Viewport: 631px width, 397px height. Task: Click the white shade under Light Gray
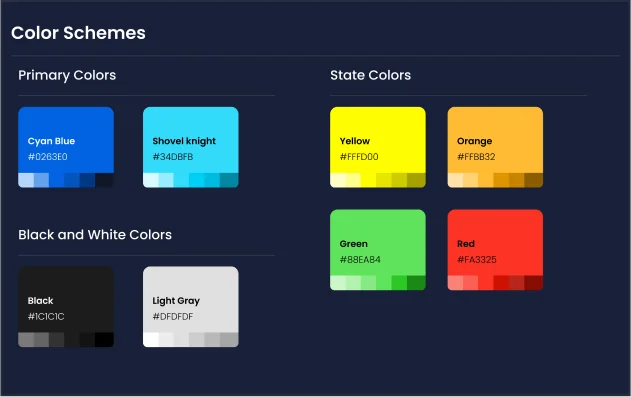[x=151, y=340]
